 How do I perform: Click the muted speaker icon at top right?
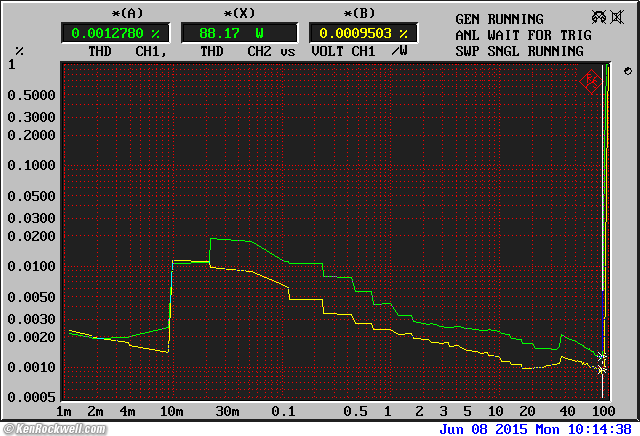click(x=622, y=17)
